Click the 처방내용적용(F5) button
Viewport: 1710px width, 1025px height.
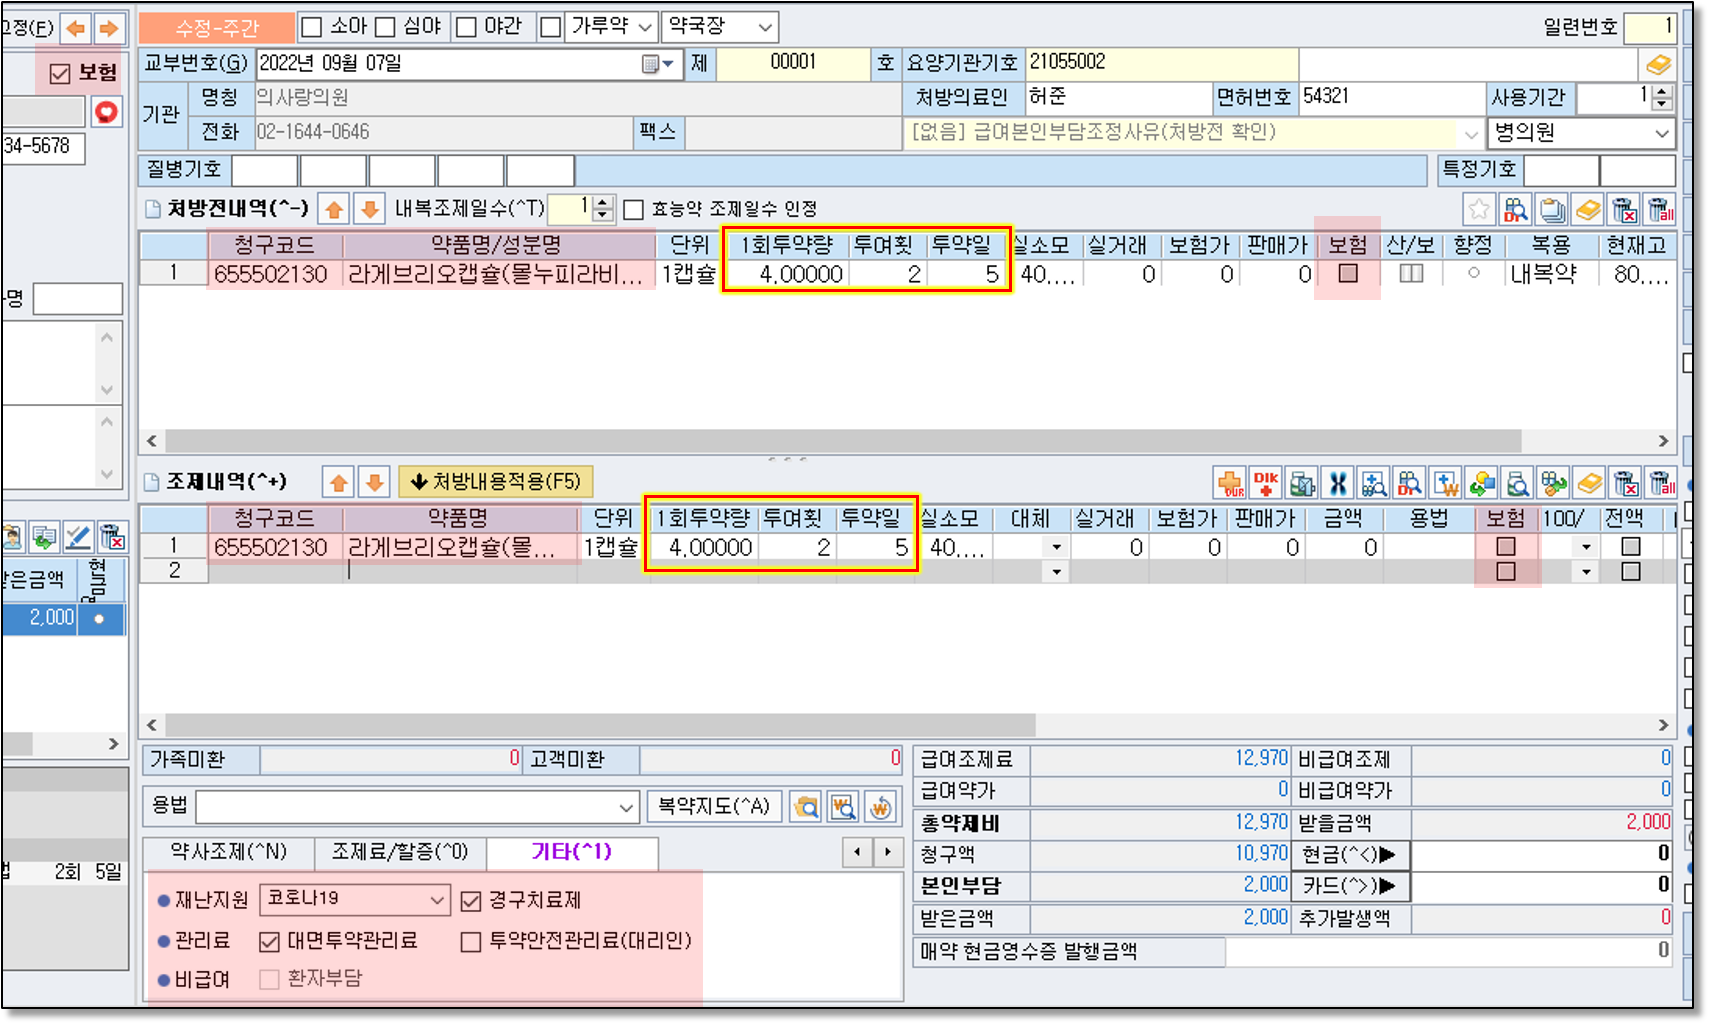496,482
